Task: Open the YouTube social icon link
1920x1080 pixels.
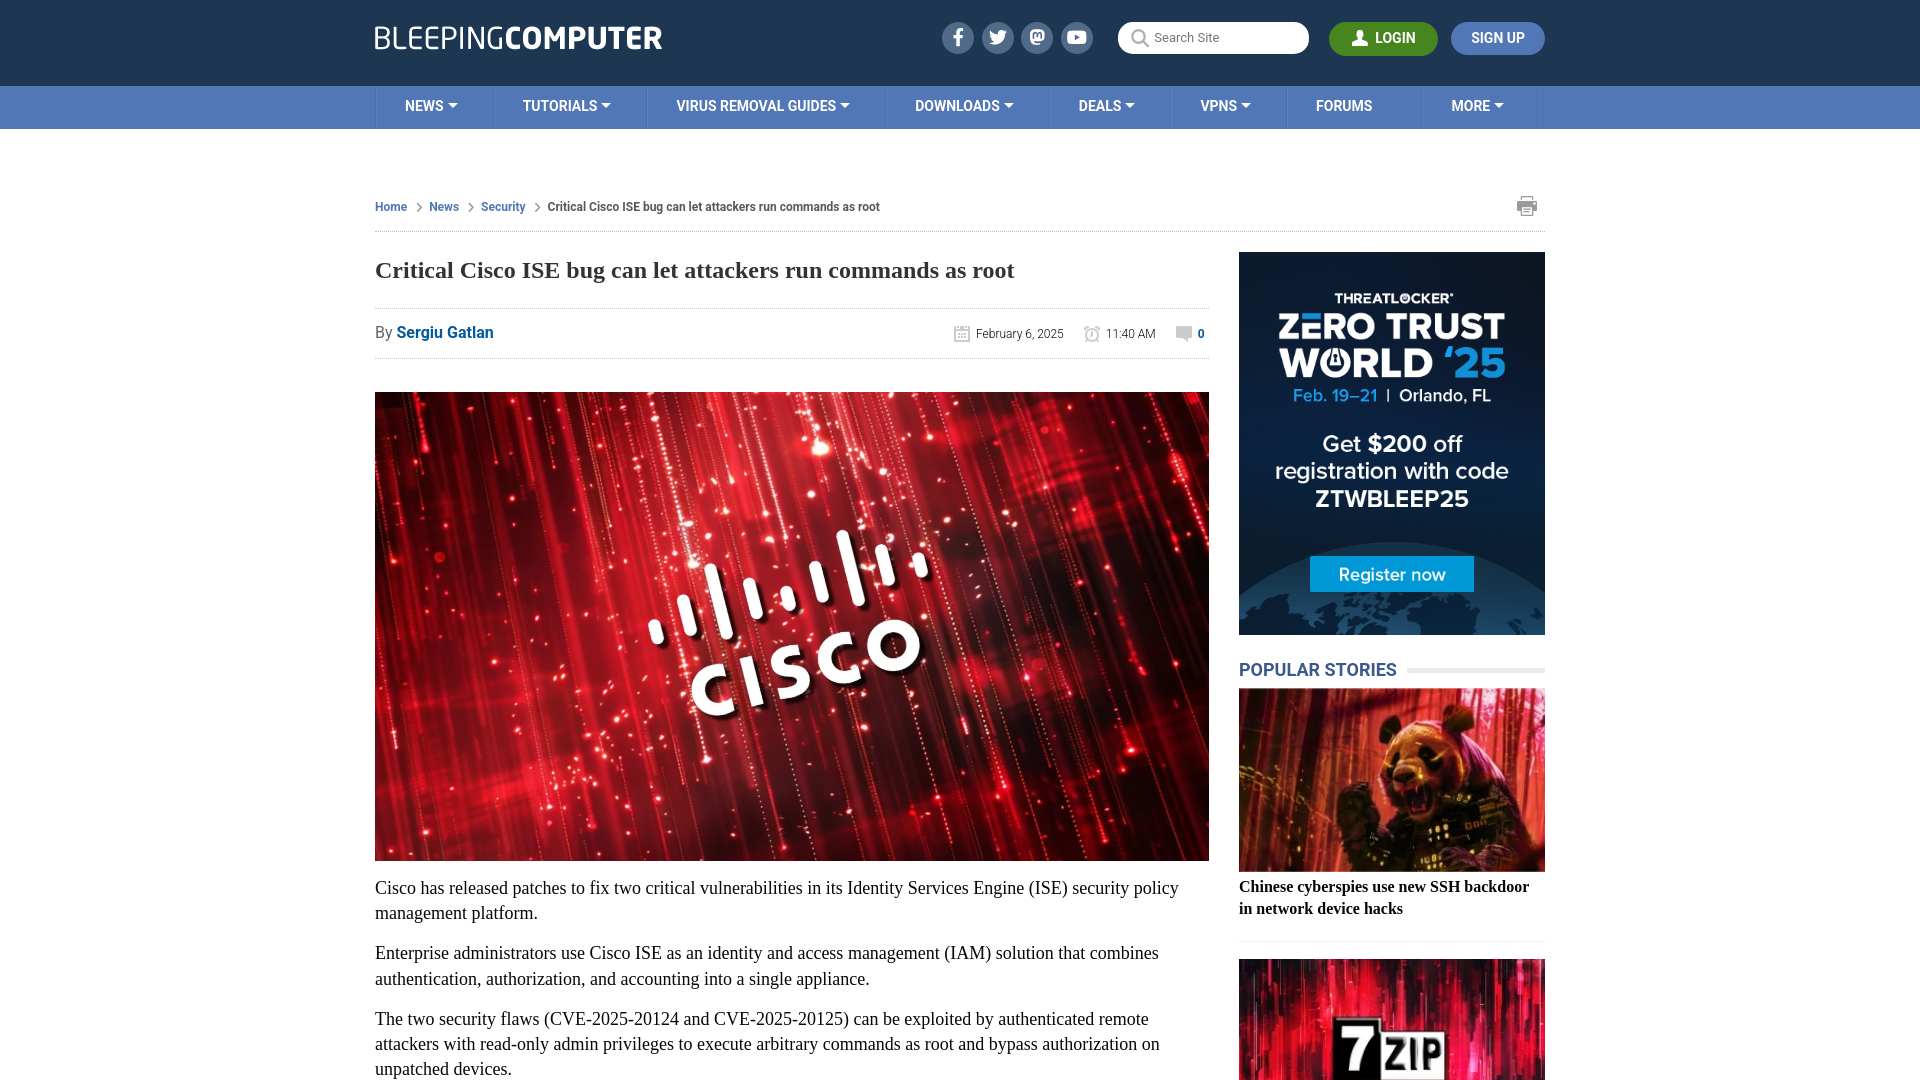Action: 1077,37
